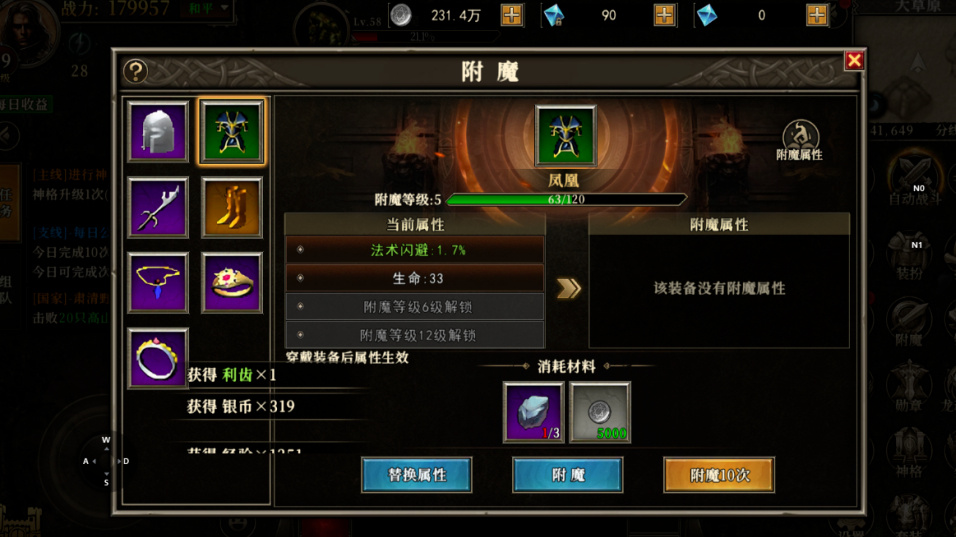Add silver coins with the plus button

click(512, 15)
